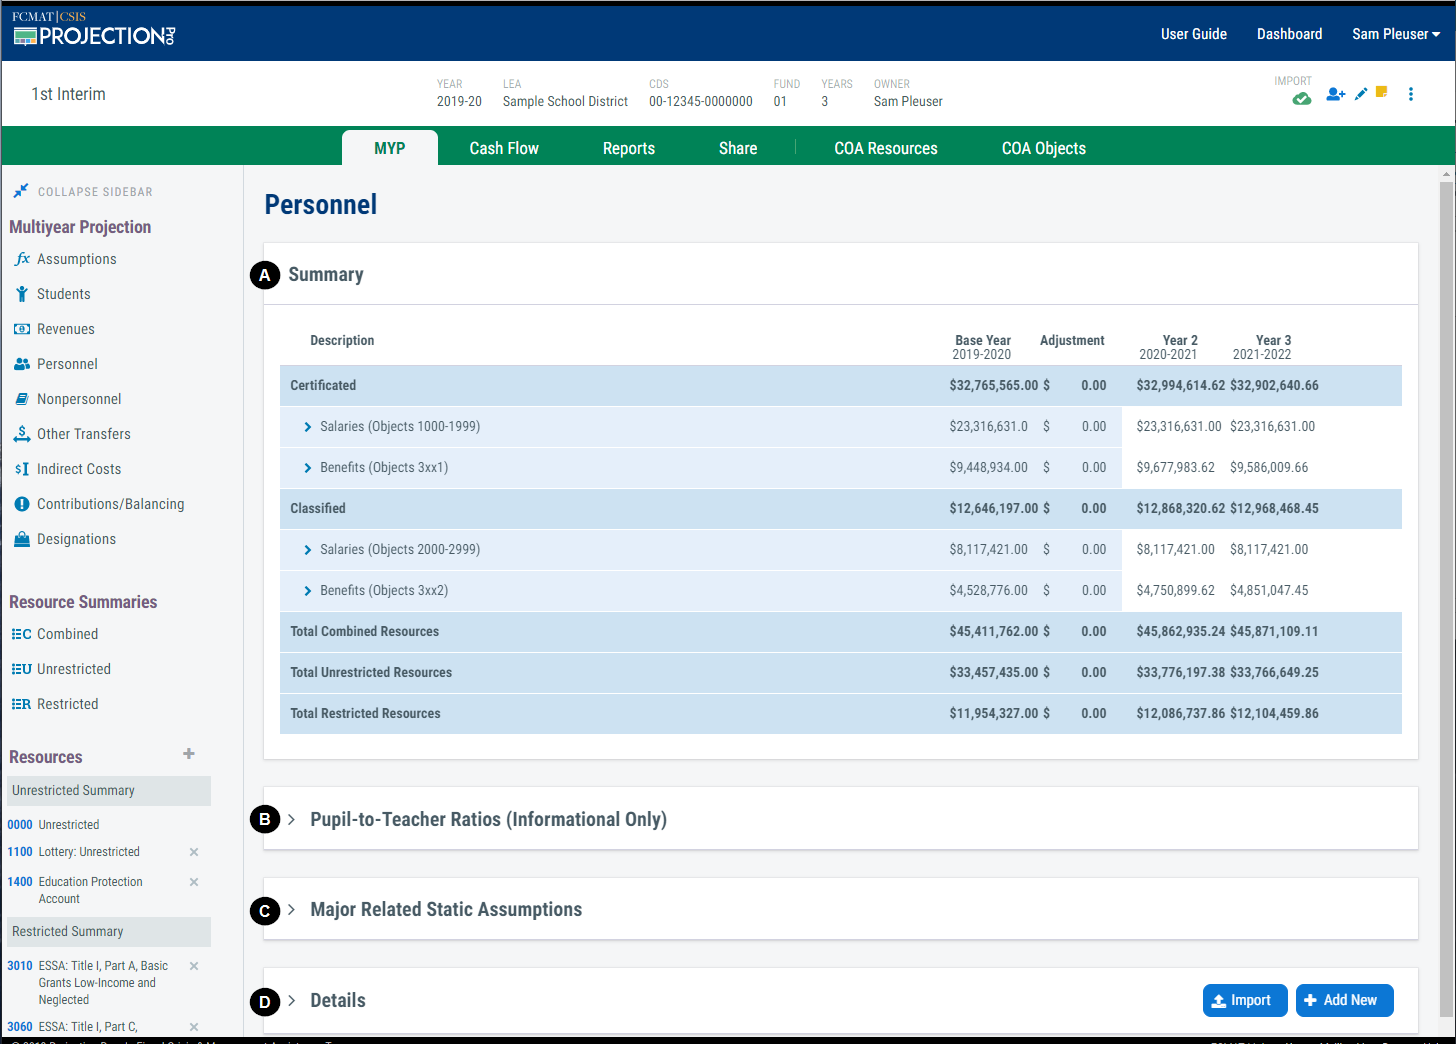The image size is (1456, 1044).
Task: Open the Restricted resource summary icon
Action: pos(21,704)
